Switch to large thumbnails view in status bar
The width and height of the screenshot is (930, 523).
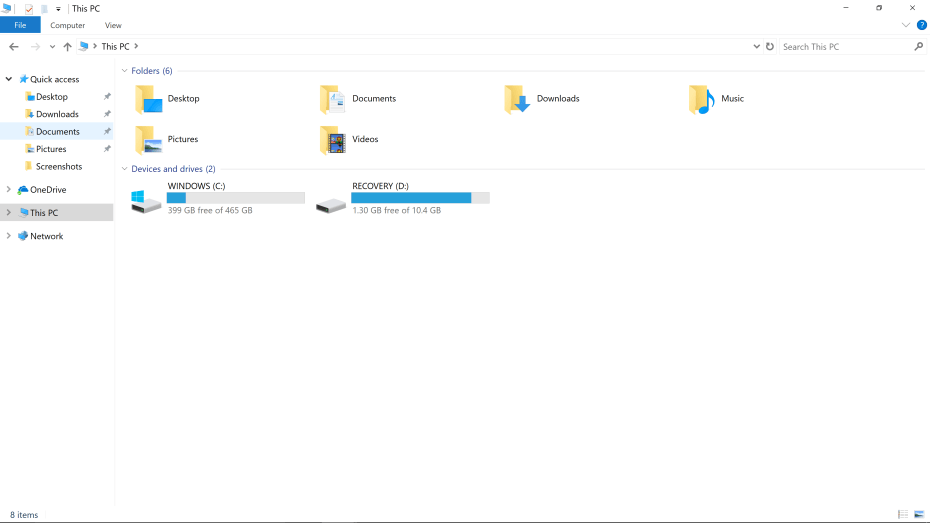[919, 514]
